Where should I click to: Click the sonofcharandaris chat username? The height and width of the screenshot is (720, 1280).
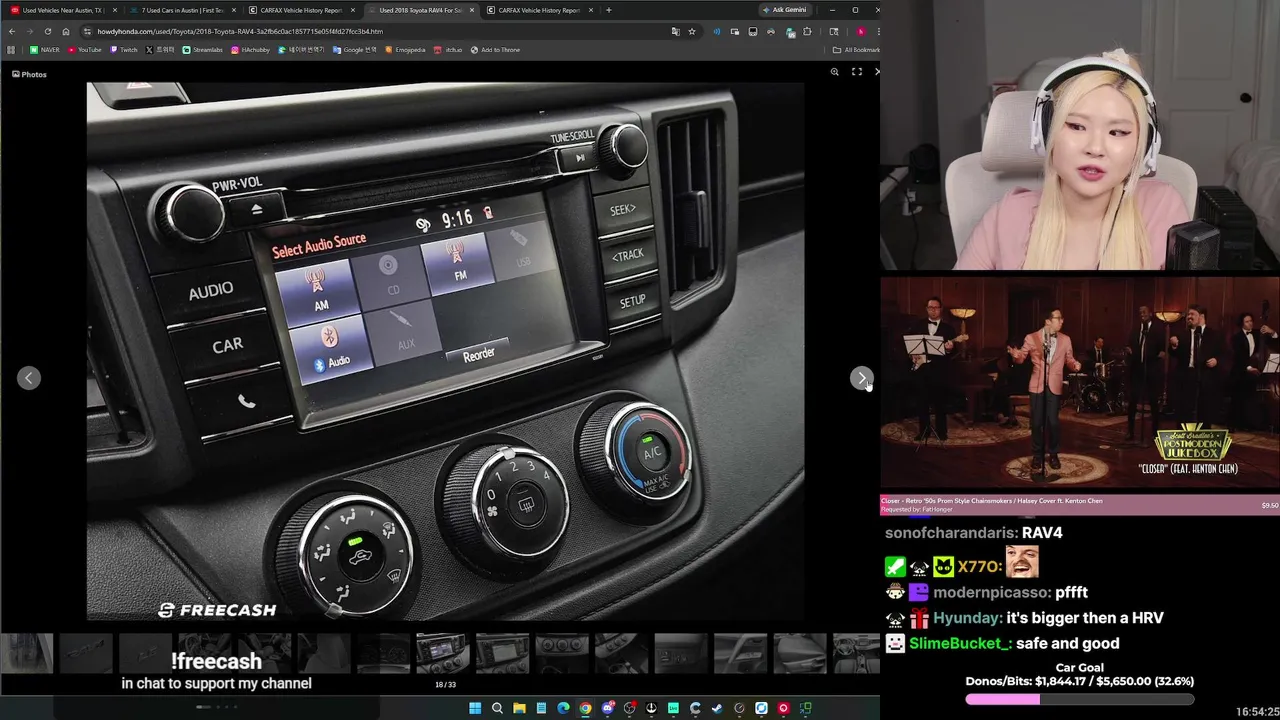(x=951, y=533)
